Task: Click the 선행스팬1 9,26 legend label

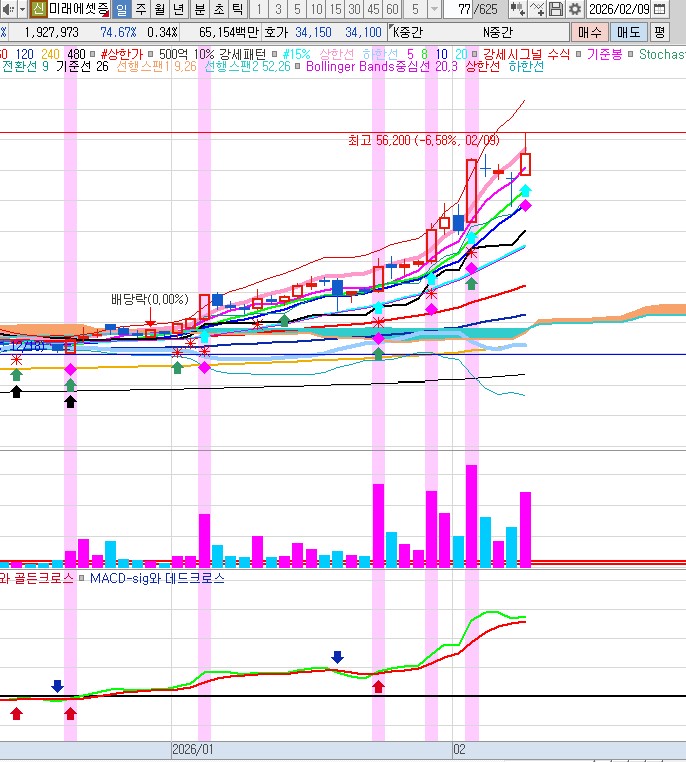Action: (156, 66)
